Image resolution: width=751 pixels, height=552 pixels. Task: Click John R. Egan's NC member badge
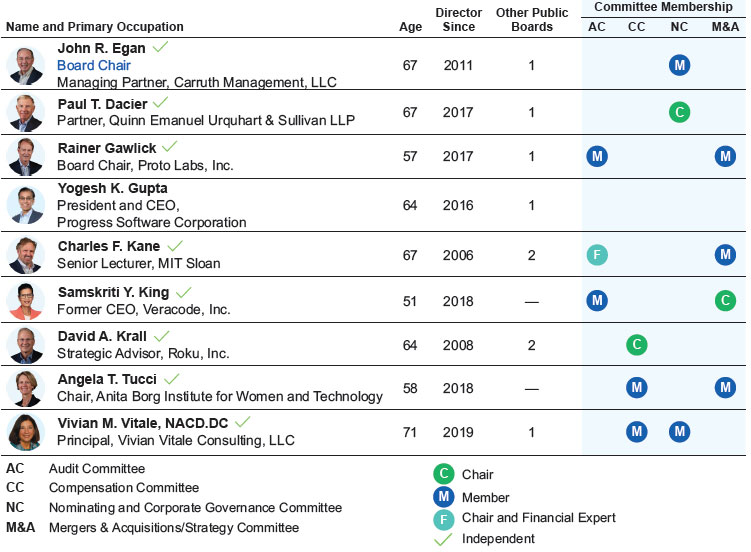click(679, 66)
